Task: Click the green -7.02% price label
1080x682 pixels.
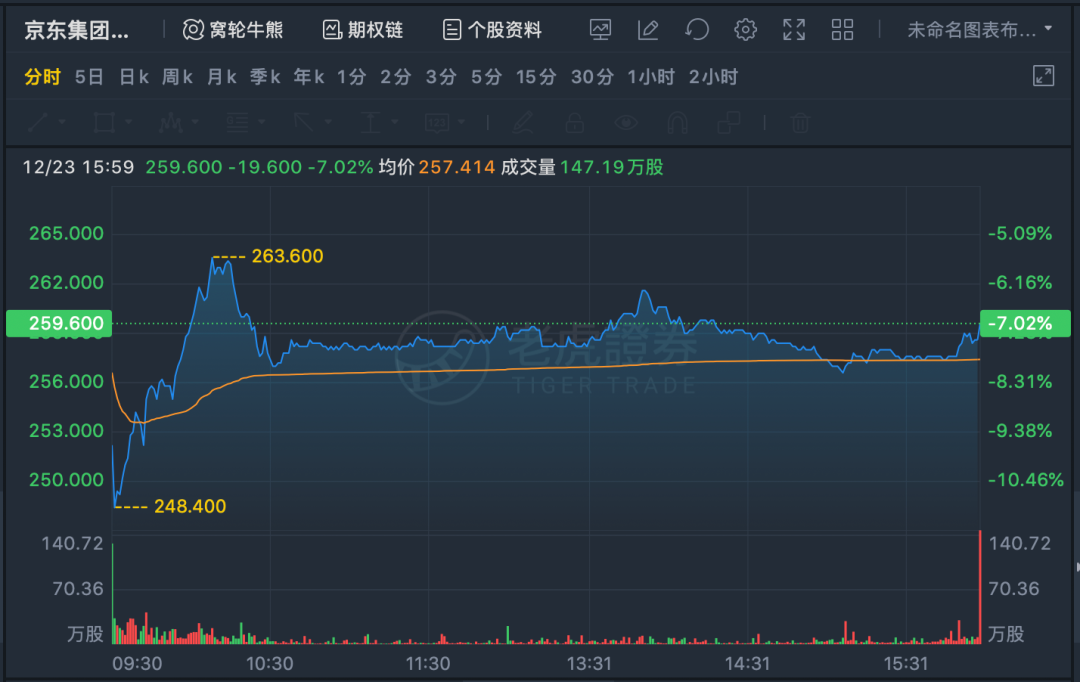Action: tap(1024, 323)
